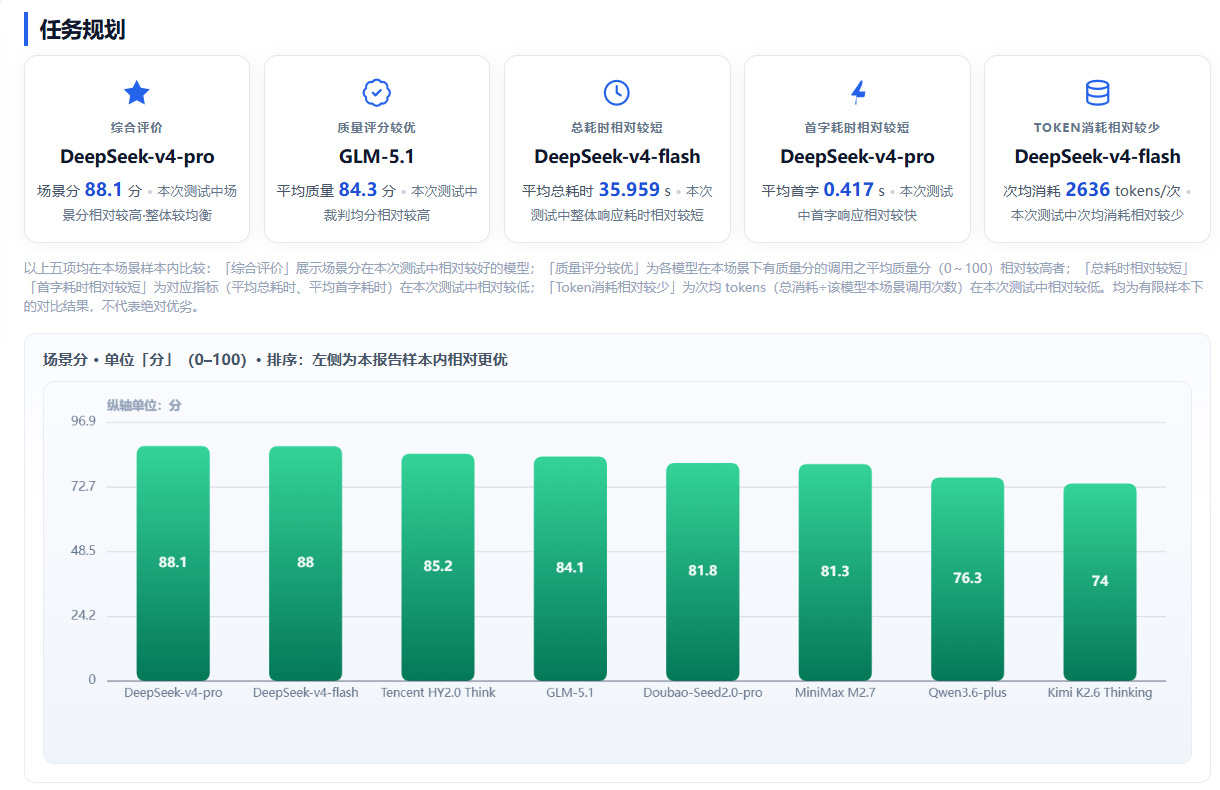This screenshot has width=1220, height=790.
Task: Click DeepSeek-v4-flash title in TOKEN card
Action: point(1097,157)
